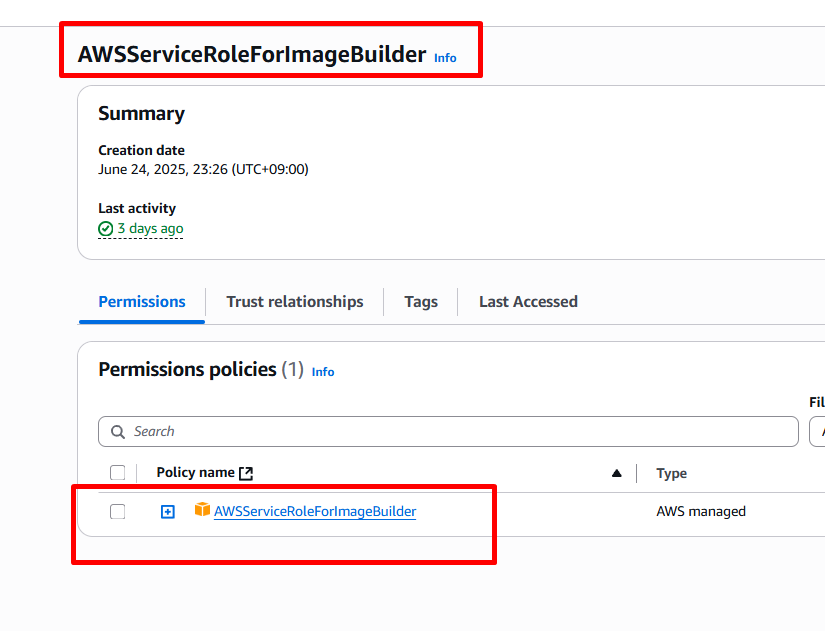
Task: Open Info link beside AWSServiceRoleForImageBuilder title
Action: click(445, 58)
